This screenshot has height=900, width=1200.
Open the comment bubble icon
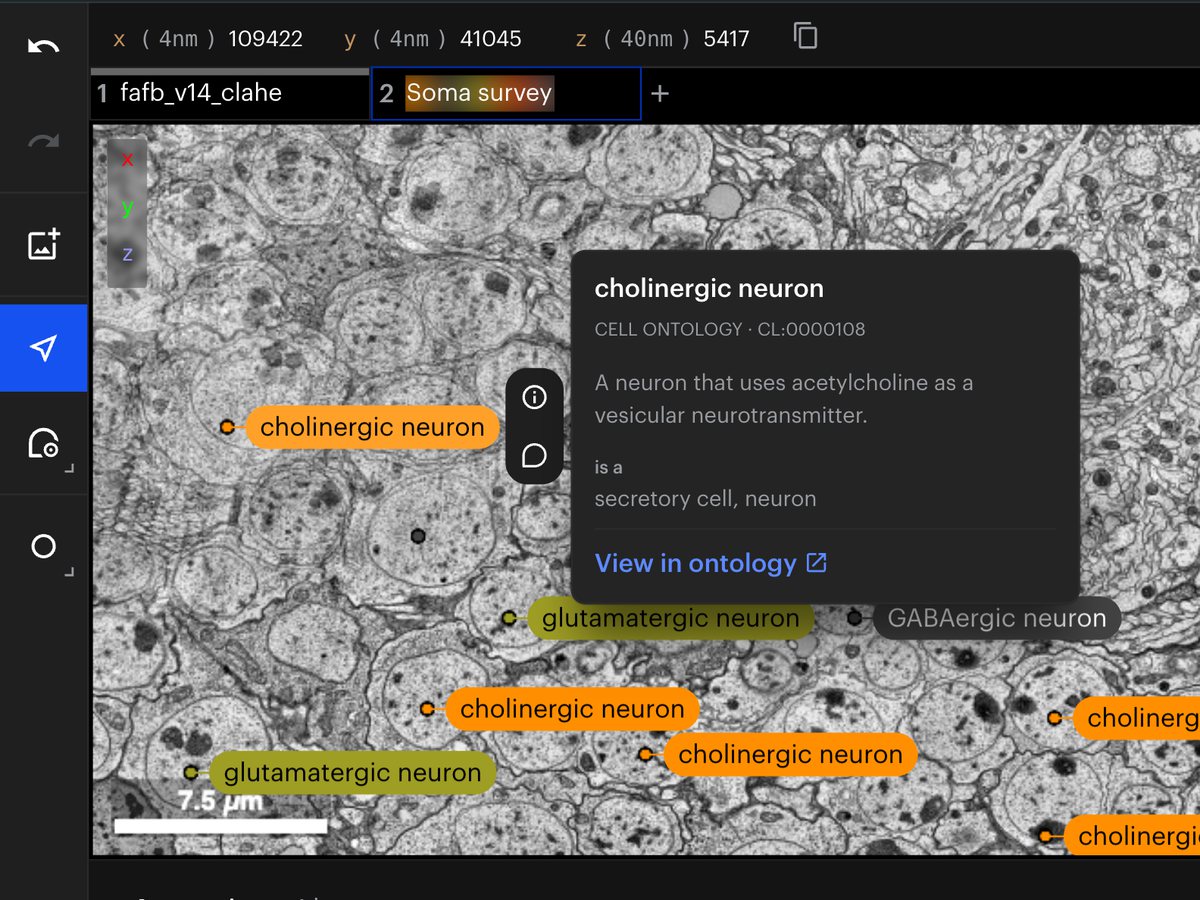click(x=535, y=456)
